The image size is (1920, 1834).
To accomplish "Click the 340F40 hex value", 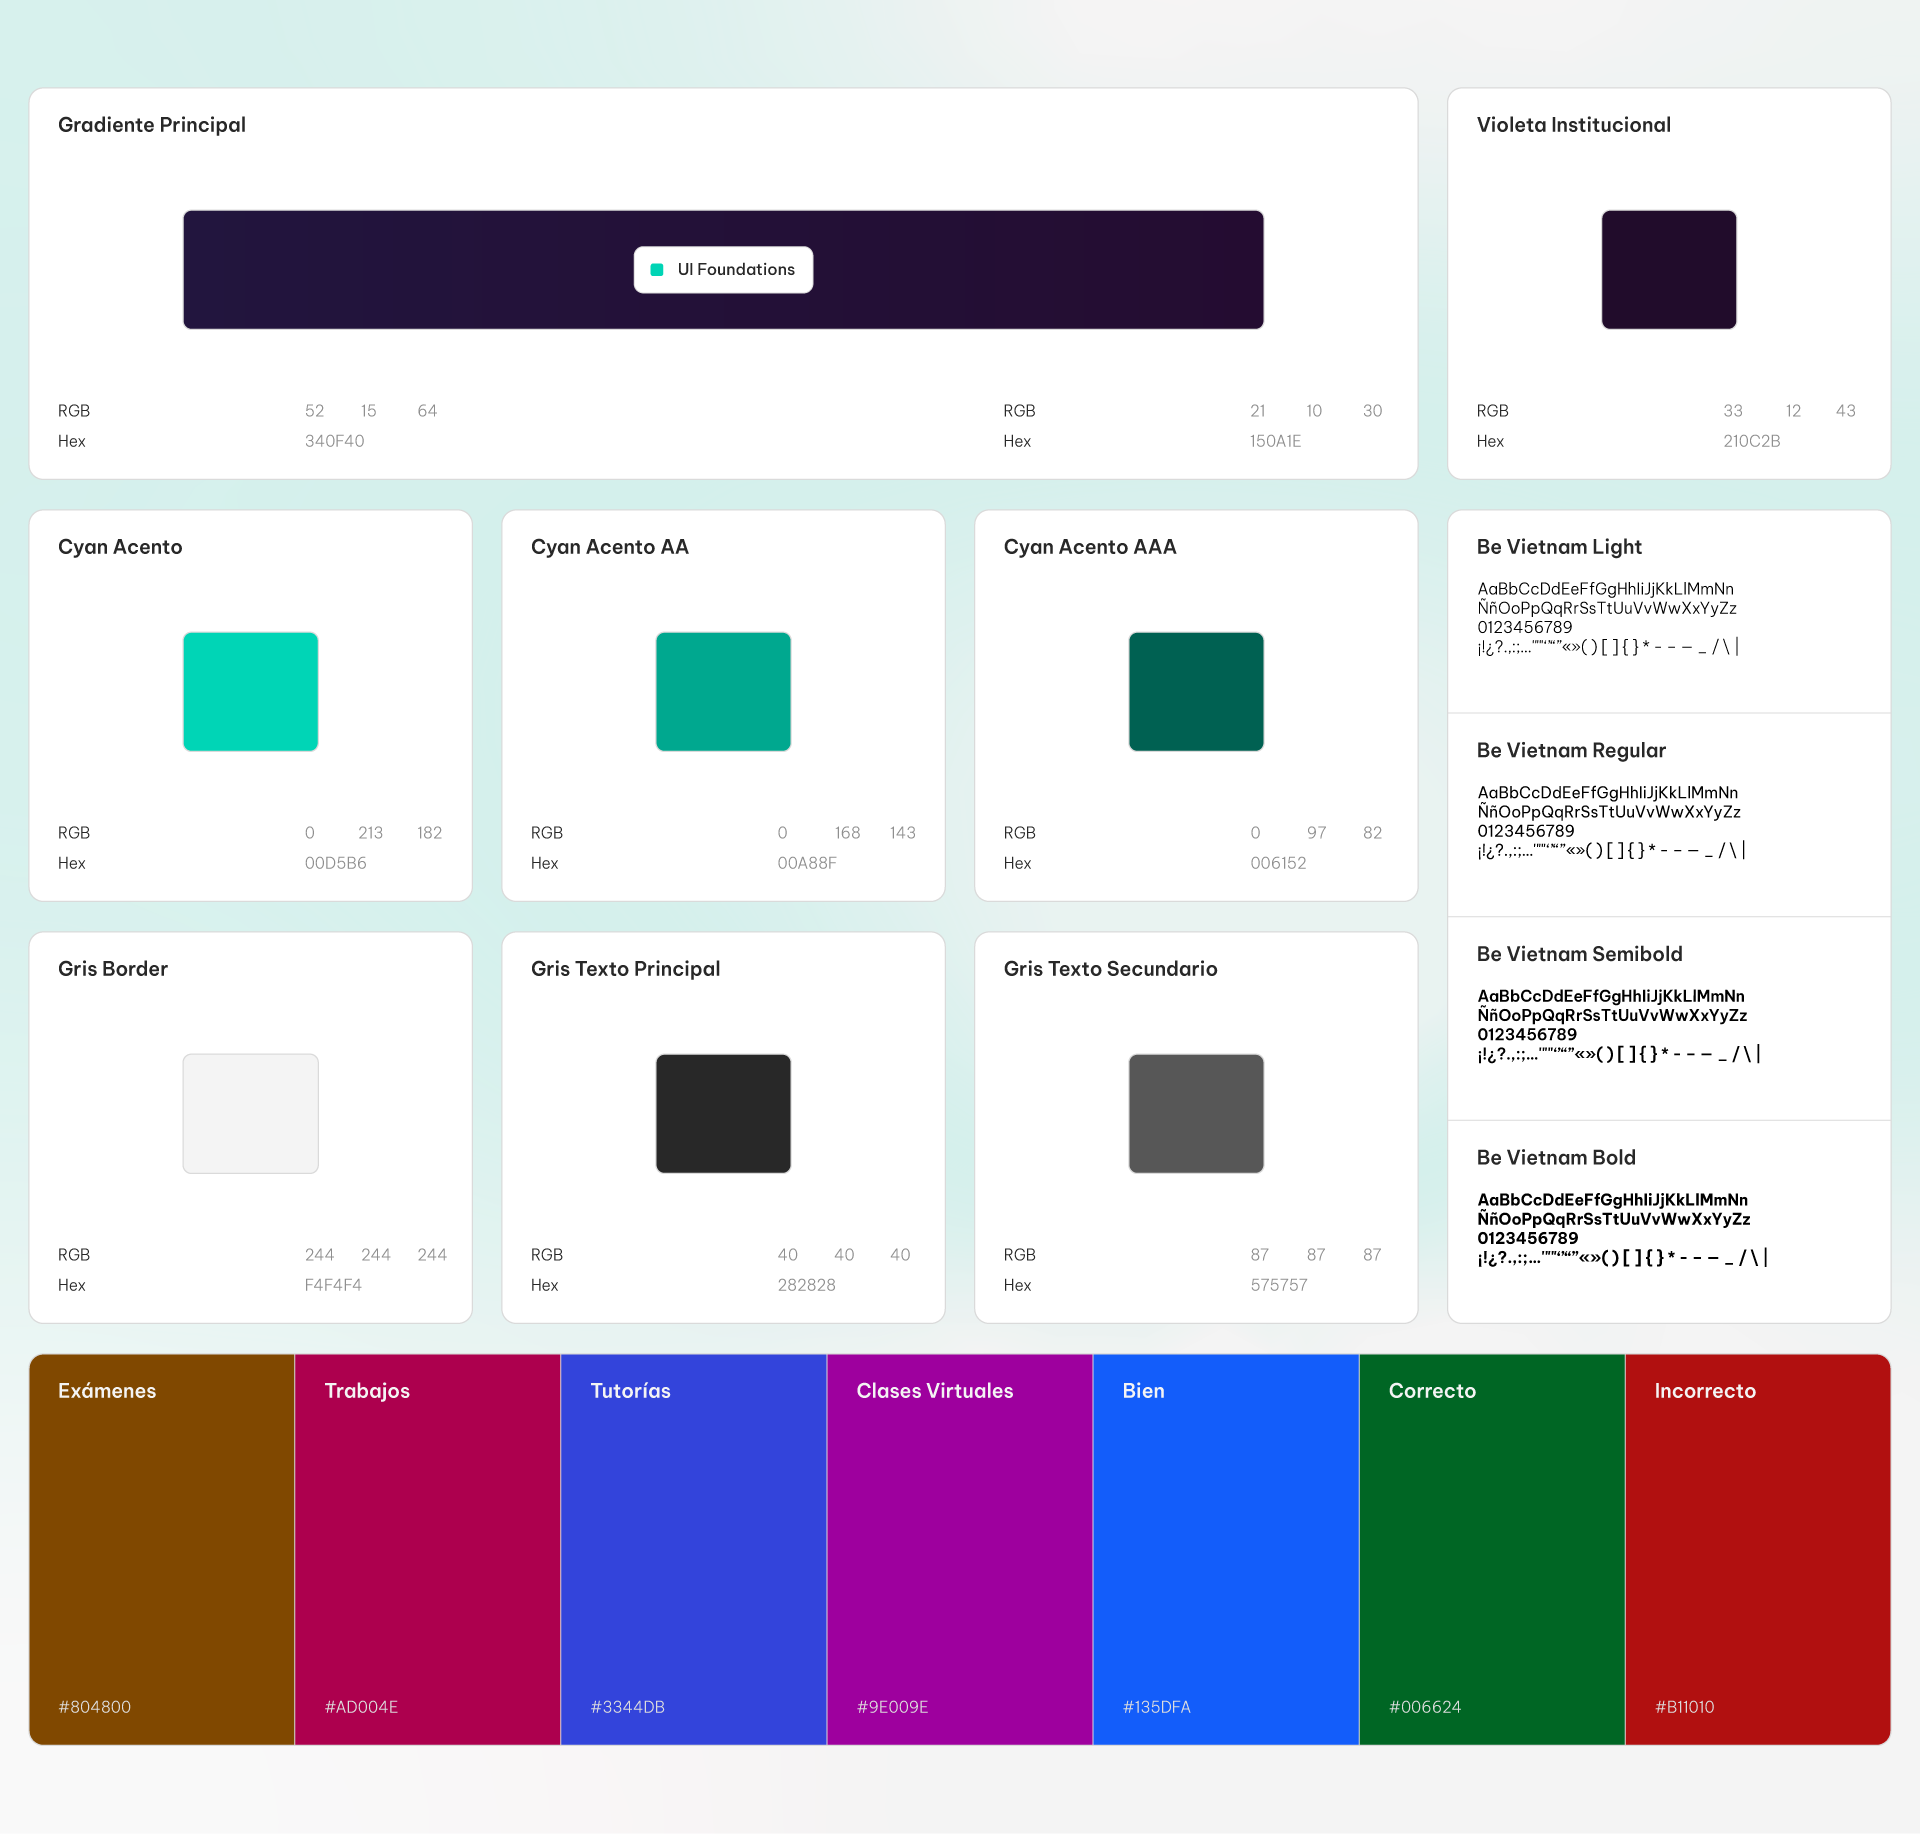I will pos(334,441).
